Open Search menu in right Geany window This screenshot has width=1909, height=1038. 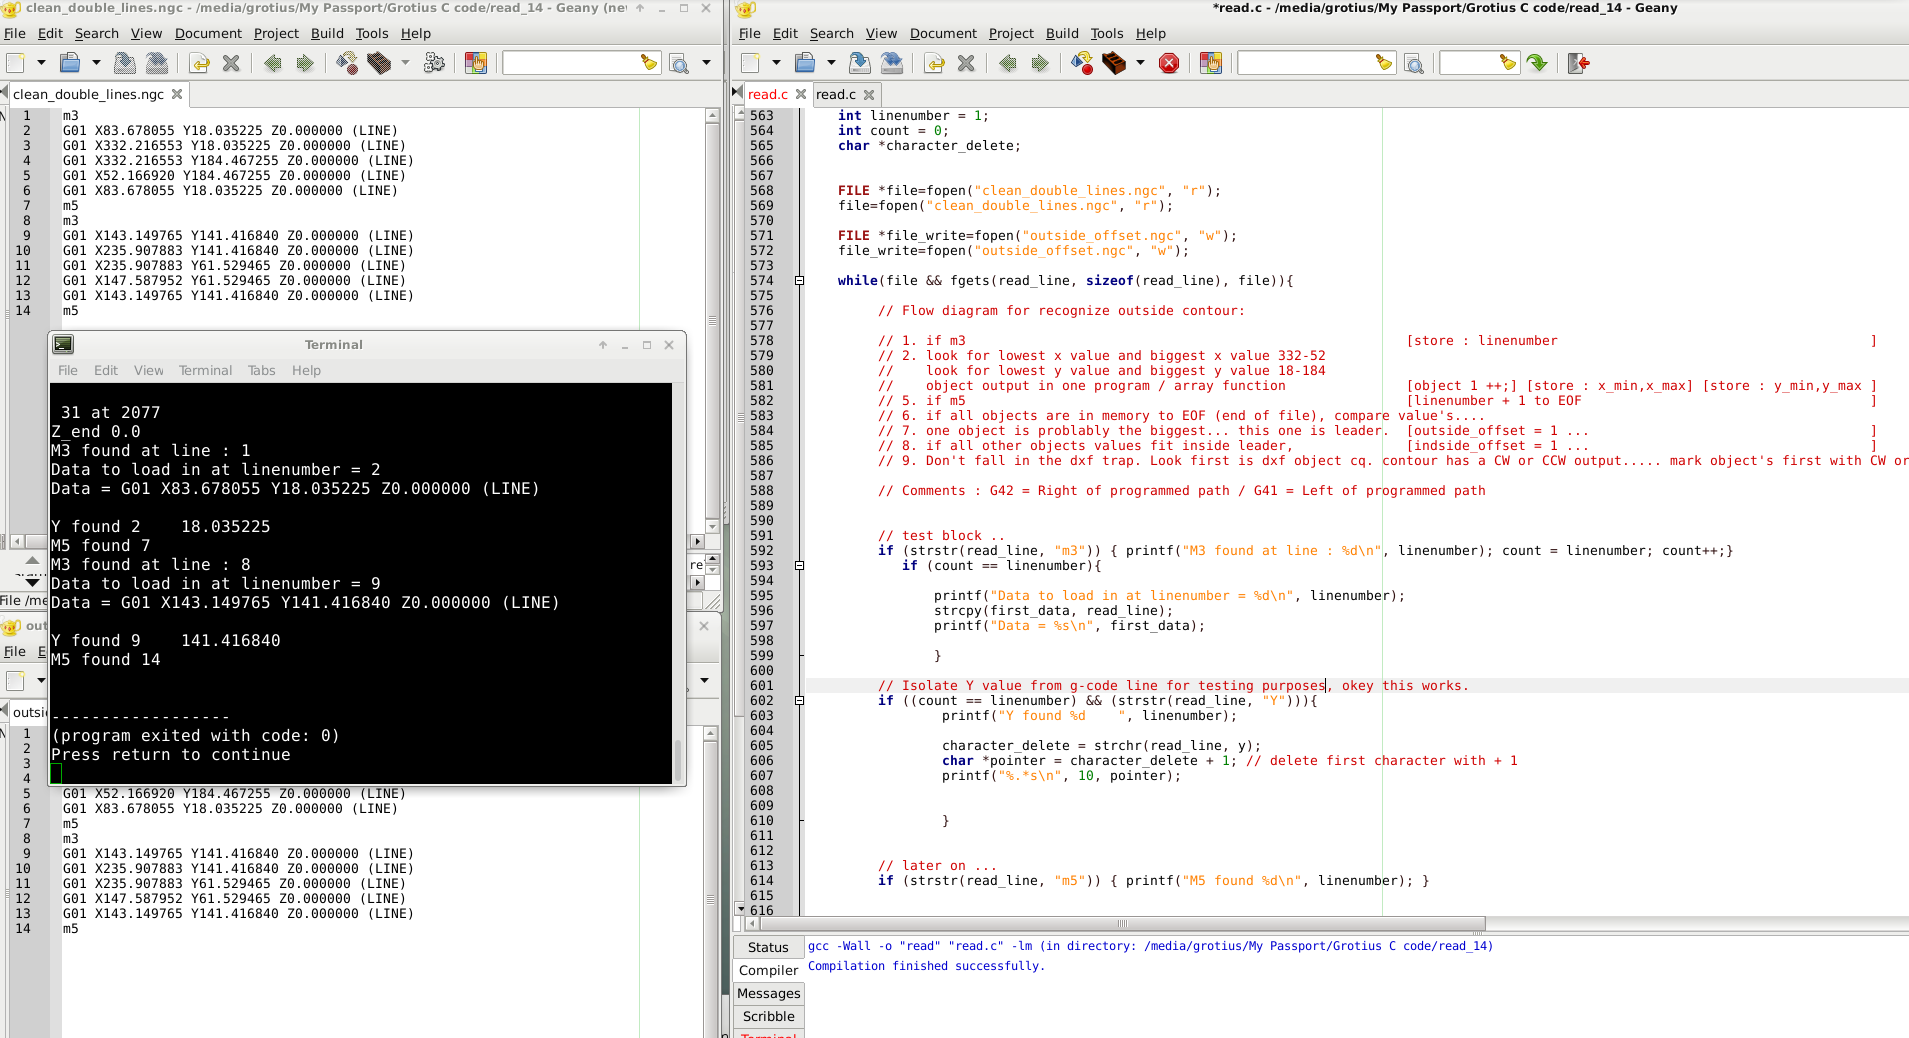tap(831, 33)
